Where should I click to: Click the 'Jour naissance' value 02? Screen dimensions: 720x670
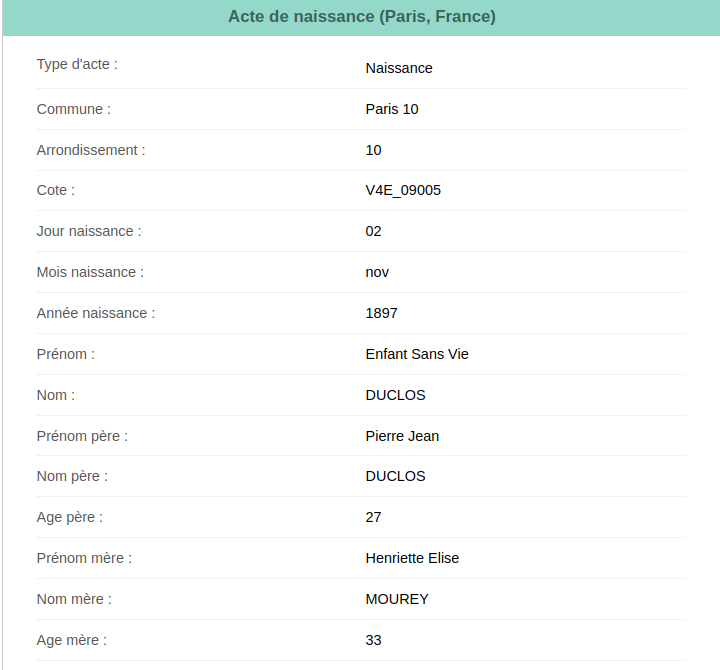pos(373,231)
